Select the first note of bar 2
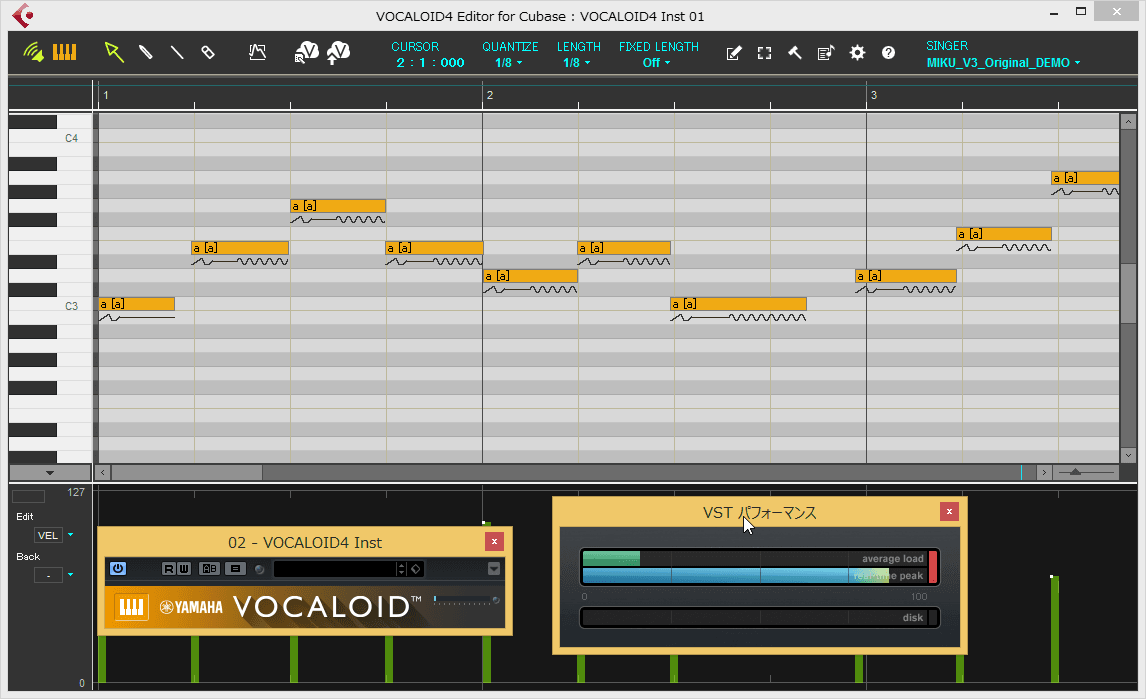The height and width of the screenshot is (699, 1146). 530,276
